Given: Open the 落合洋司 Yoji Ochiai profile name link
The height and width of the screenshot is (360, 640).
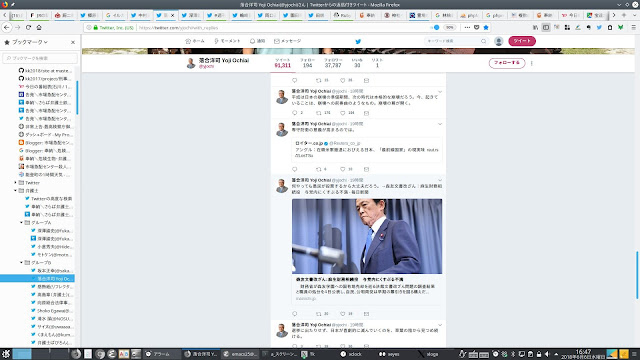Looking at the screenshot, I should coord(224,60).
